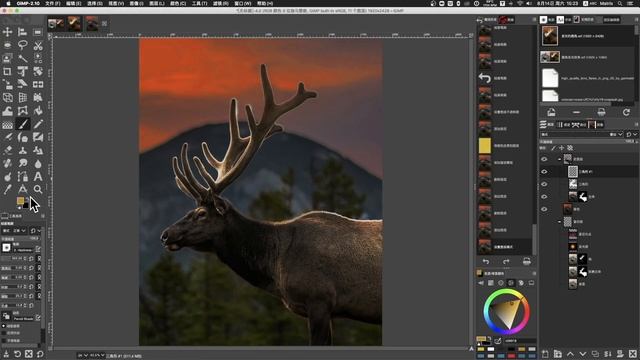This screenshot has height=360, width=640.
Task: Open the unit dropdown in status bar
Action: coord(82,356)
